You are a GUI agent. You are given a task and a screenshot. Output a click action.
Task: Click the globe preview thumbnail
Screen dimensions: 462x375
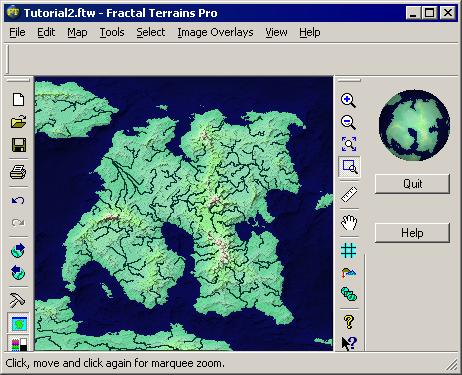click(x=414, y=125)
